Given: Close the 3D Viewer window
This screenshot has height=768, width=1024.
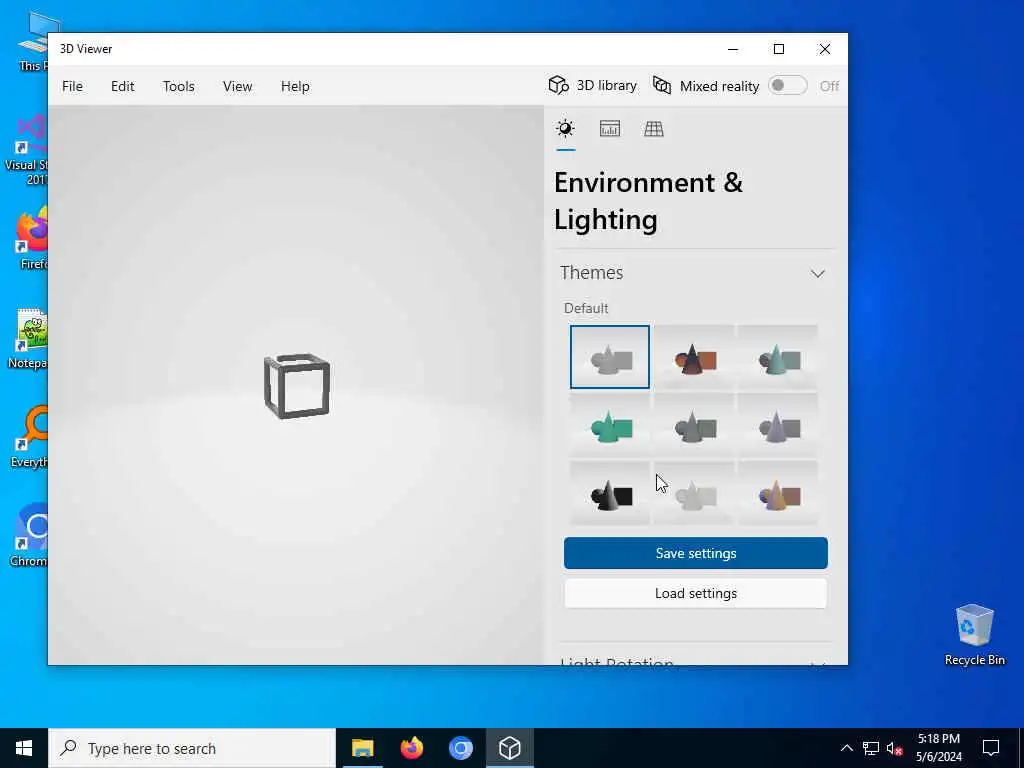Looking at the screenshot, I should pyautogui.click(x=825, y=49).
